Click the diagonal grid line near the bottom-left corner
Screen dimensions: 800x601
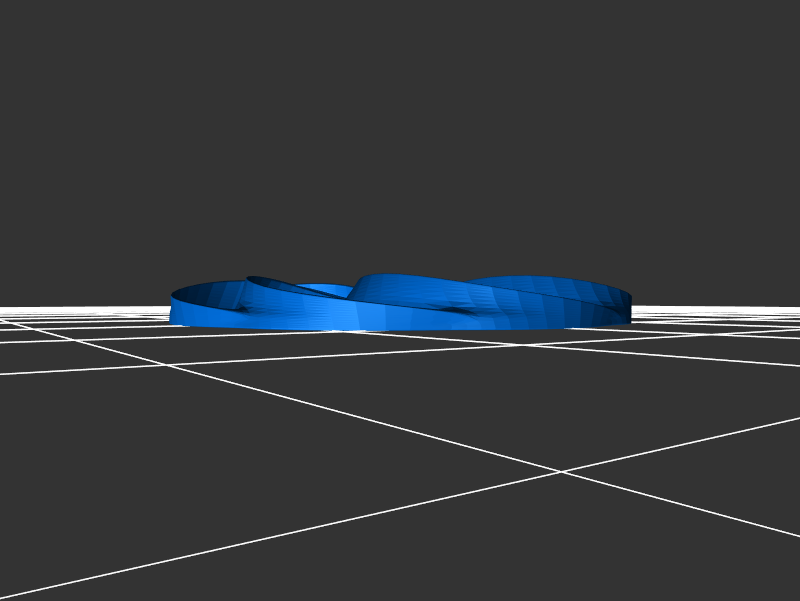point(60,581)
